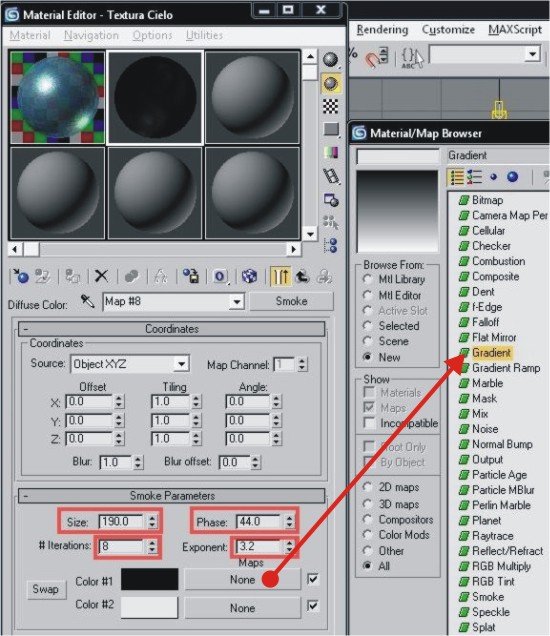
Task: Click the Make Preview filmstrip icon
Action: 331,176
